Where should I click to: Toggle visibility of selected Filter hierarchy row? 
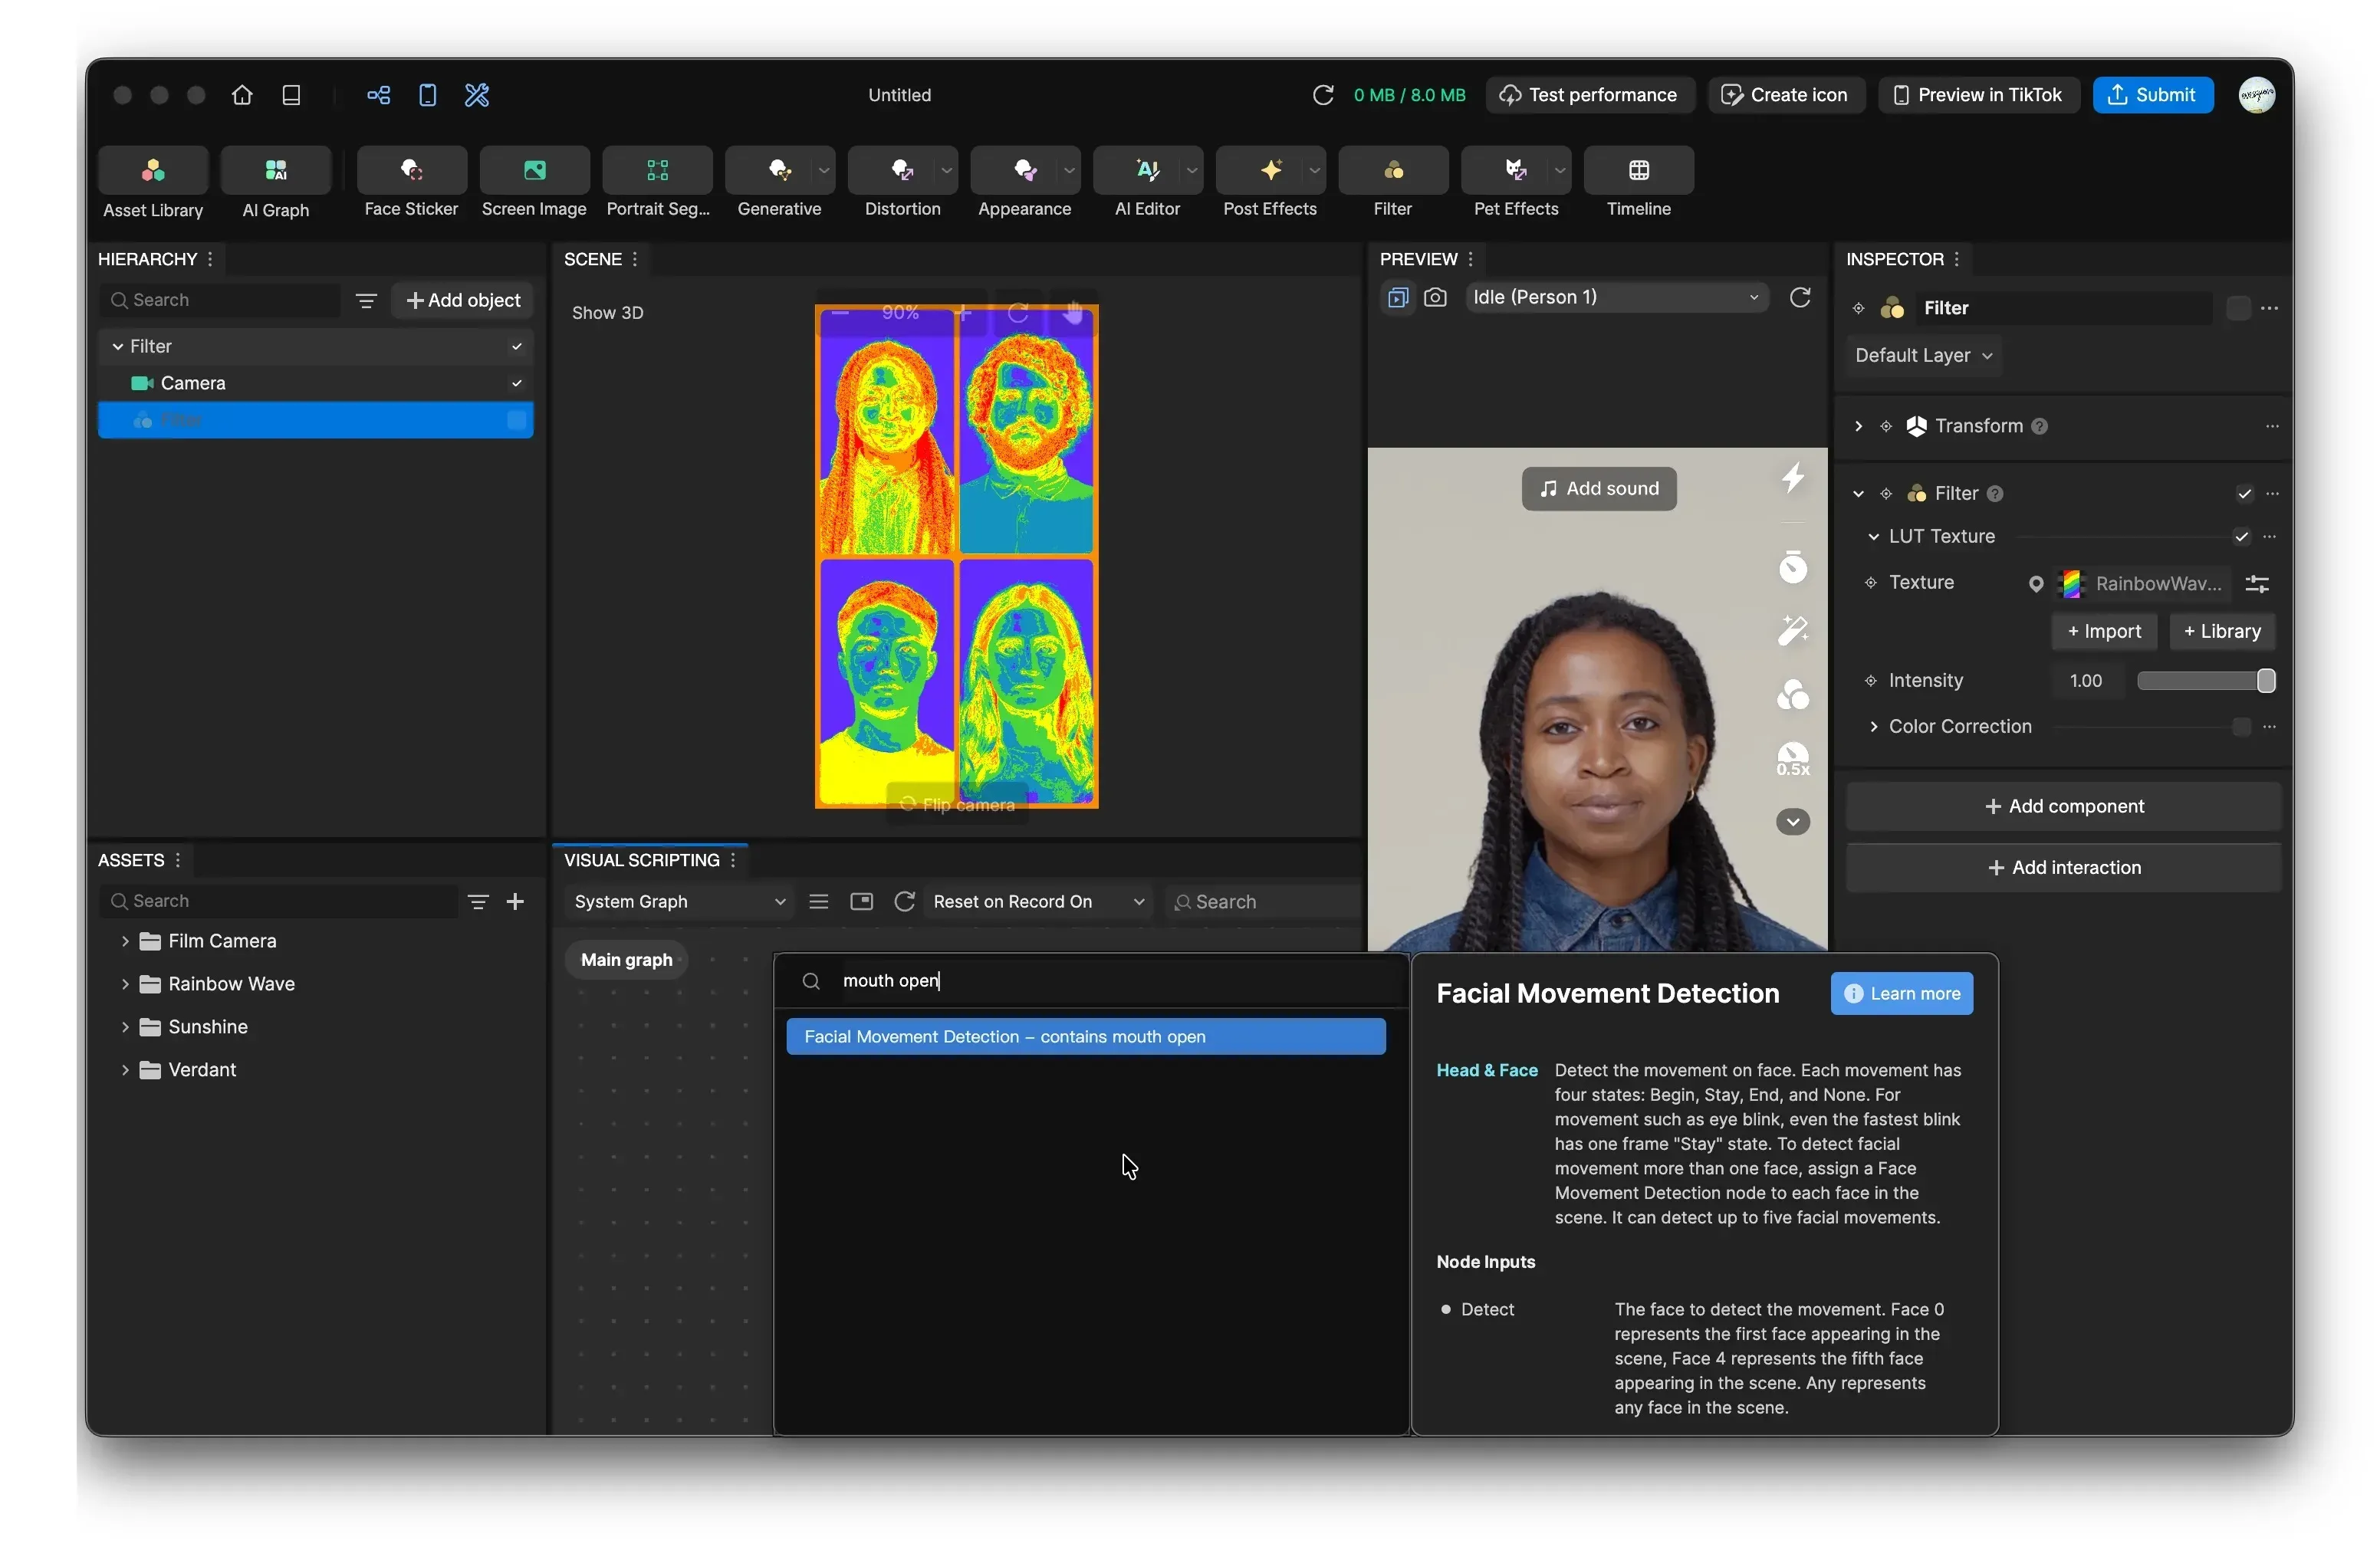[516, 421]
